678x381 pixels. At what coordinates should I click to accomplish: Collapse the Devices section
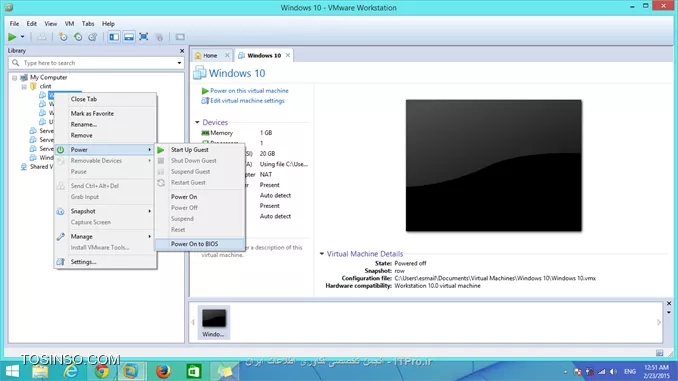(197, 122)
